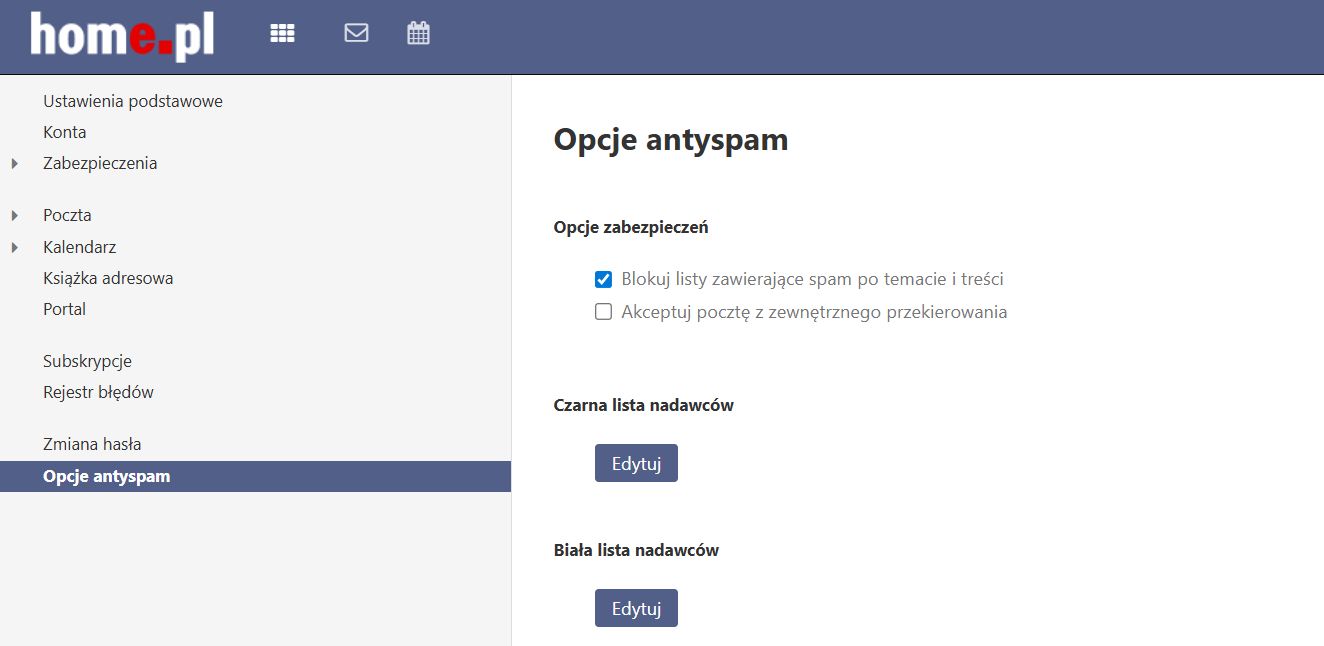Open Rejestr błędów page
The height and width of the screenshot is (646, 1324).
98,392
